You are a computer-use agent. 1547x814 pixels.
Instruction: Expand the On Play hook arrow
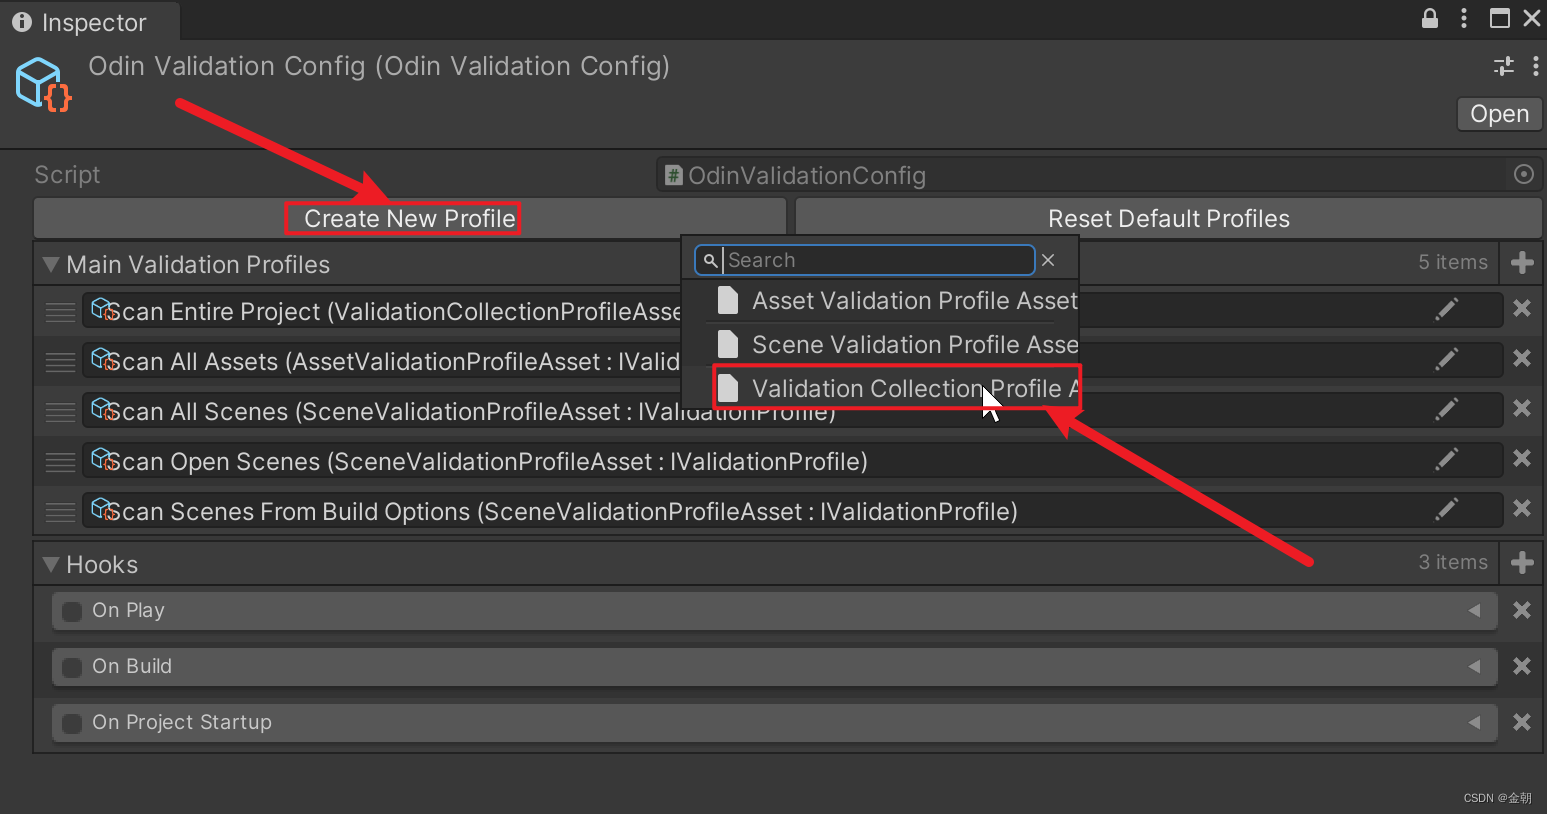pos(1474,610)
